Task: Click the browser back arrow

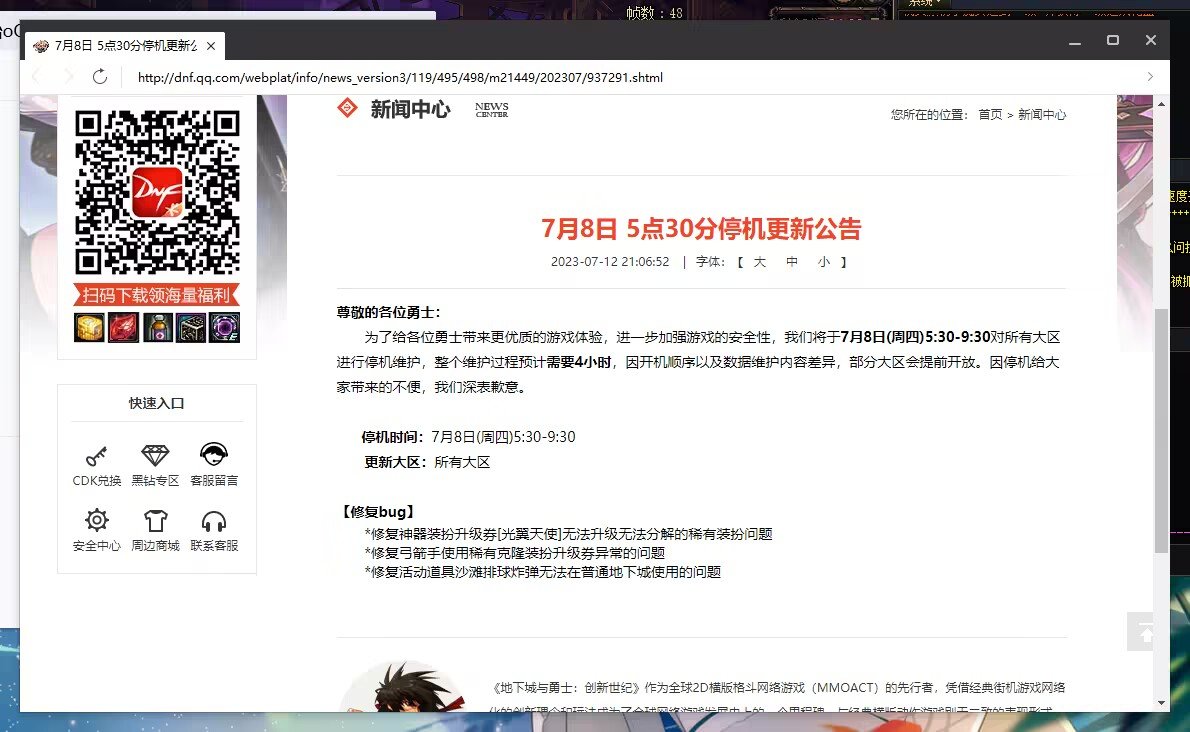Action: 36,77
